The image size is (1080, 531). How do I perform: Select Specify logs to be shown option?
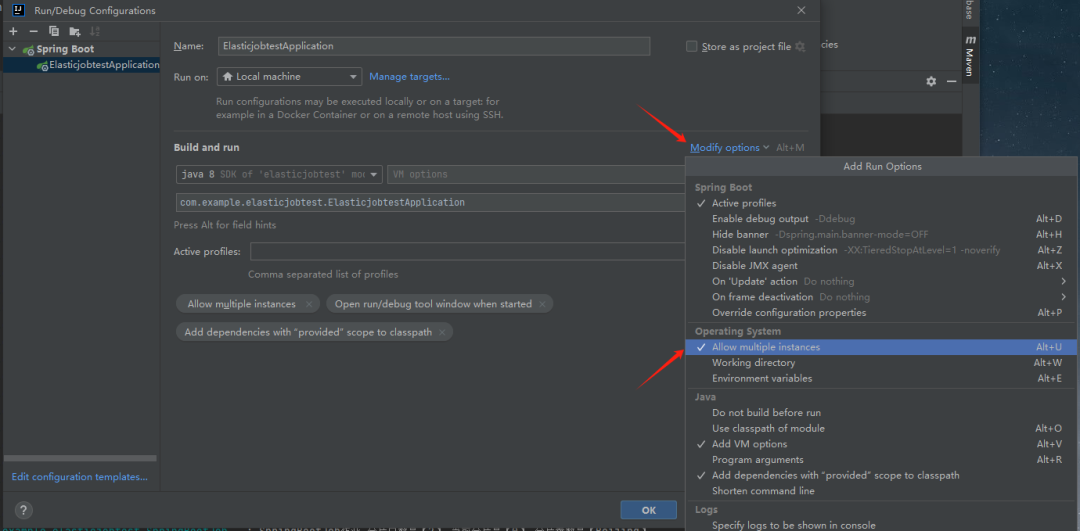(881, 525)
